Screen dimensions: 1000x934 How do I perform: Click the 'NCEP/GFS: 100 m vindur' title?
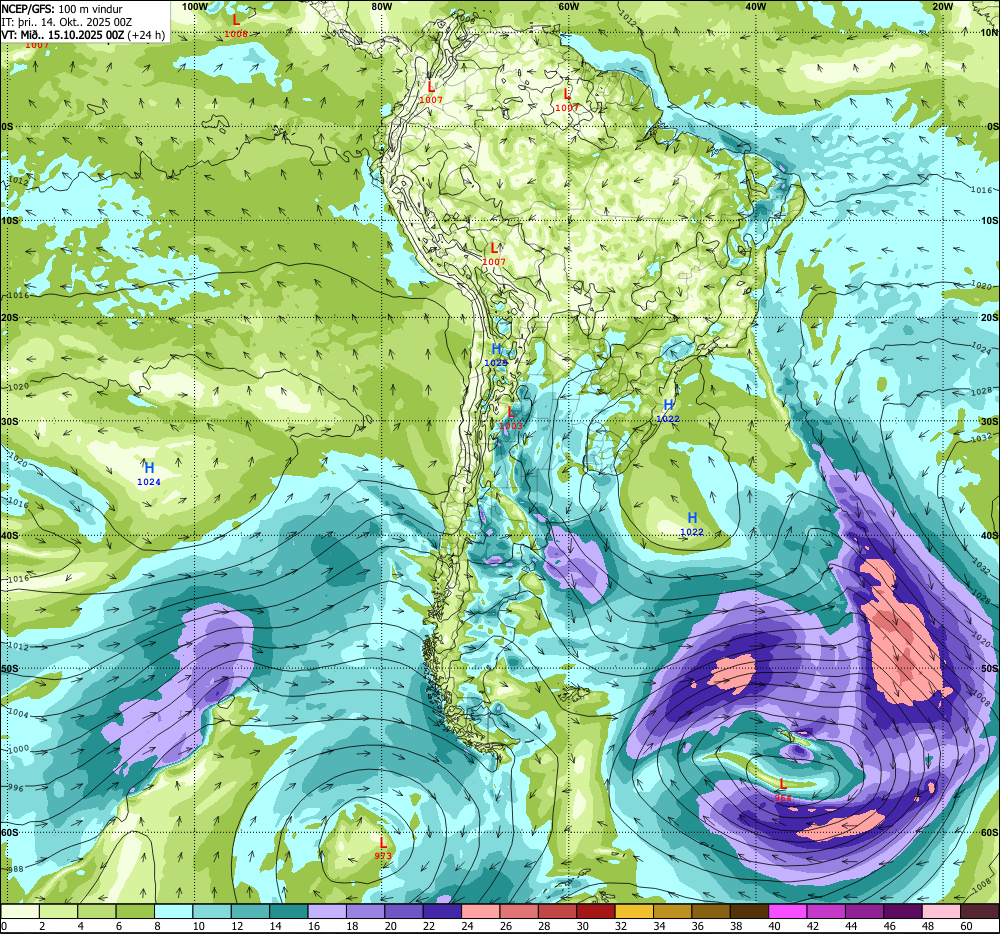62,9
